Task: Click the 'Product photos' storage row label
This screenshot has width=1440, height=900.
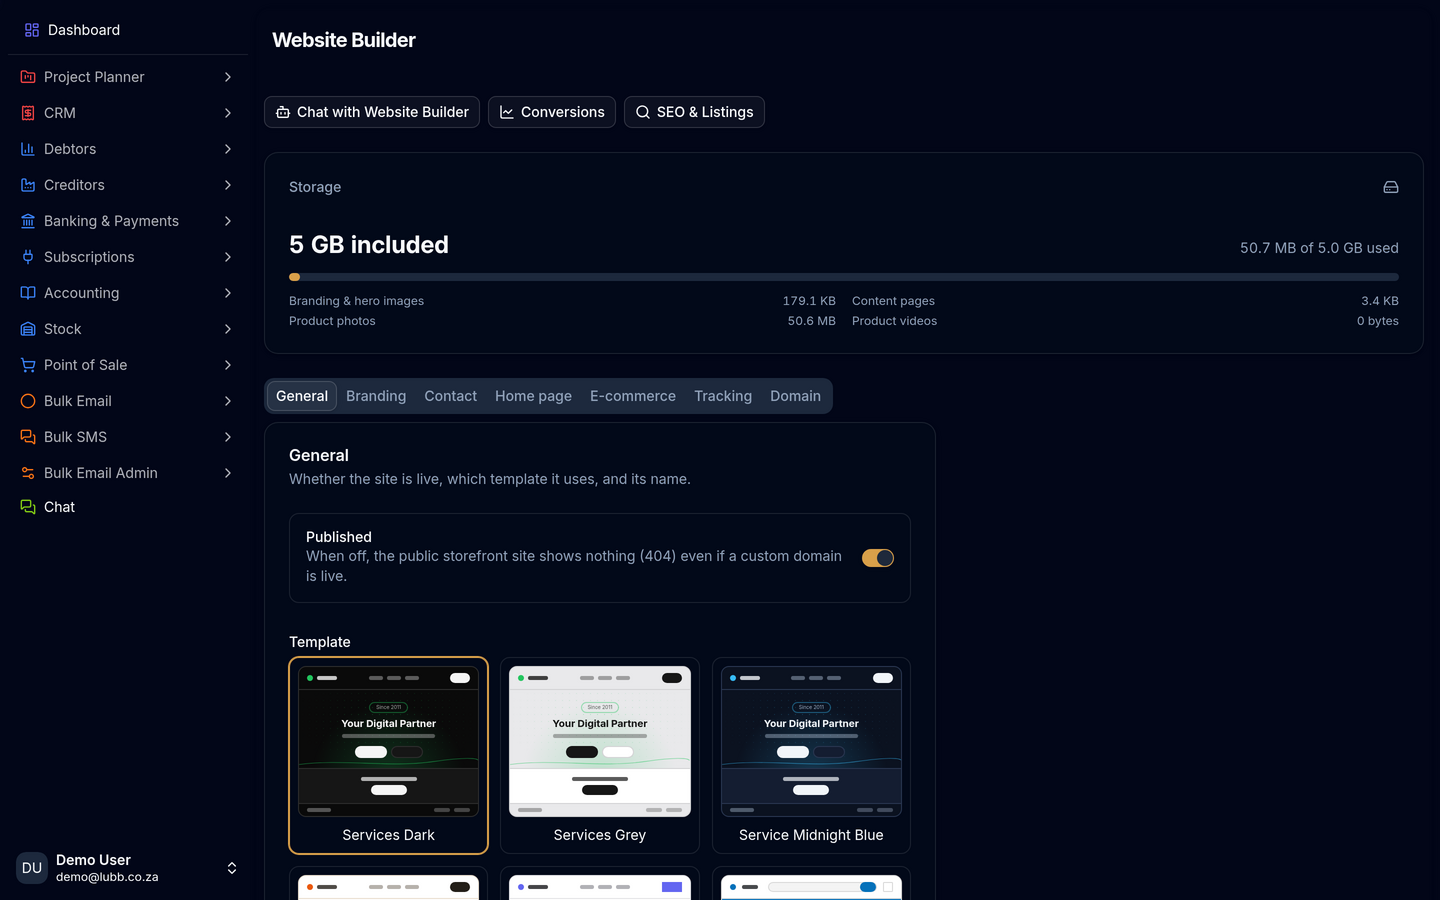Action: coord(332,321)
